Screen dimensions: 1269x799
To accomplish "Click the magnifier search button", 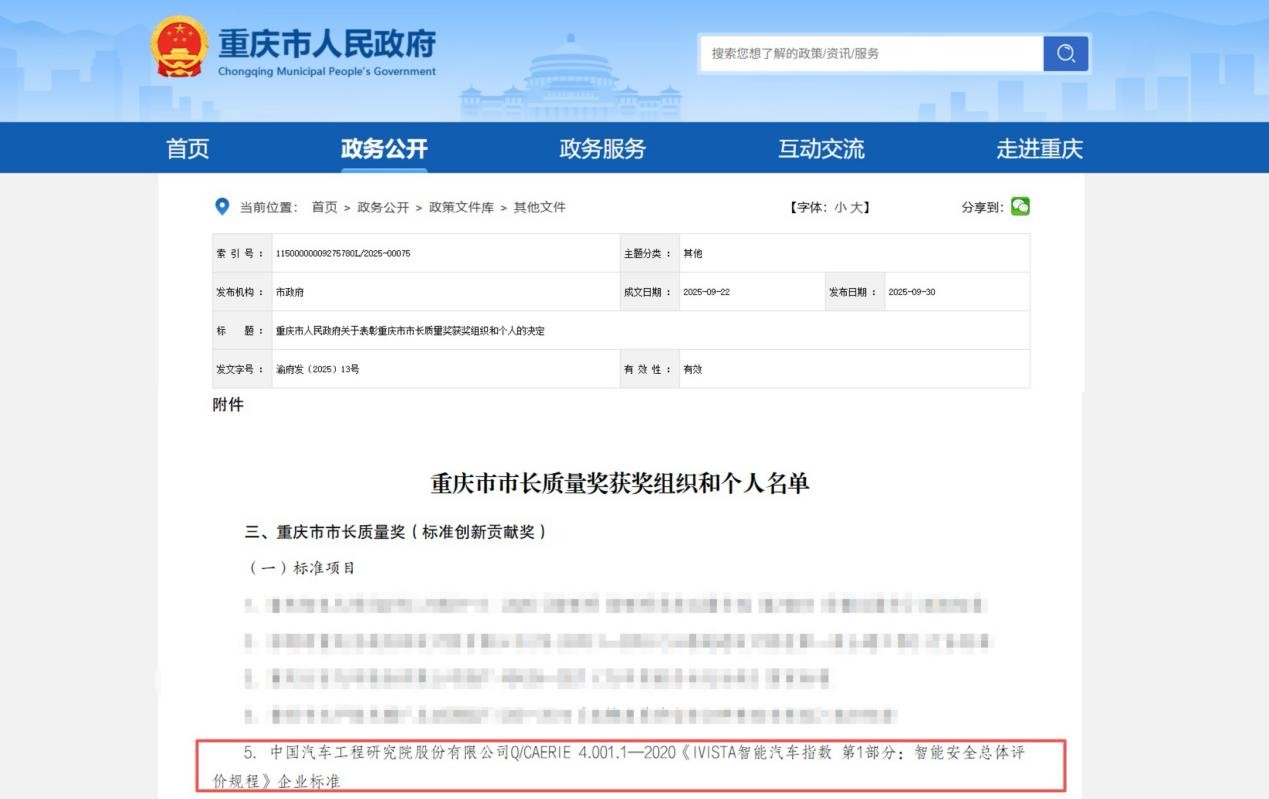I will coord(1065,53).
